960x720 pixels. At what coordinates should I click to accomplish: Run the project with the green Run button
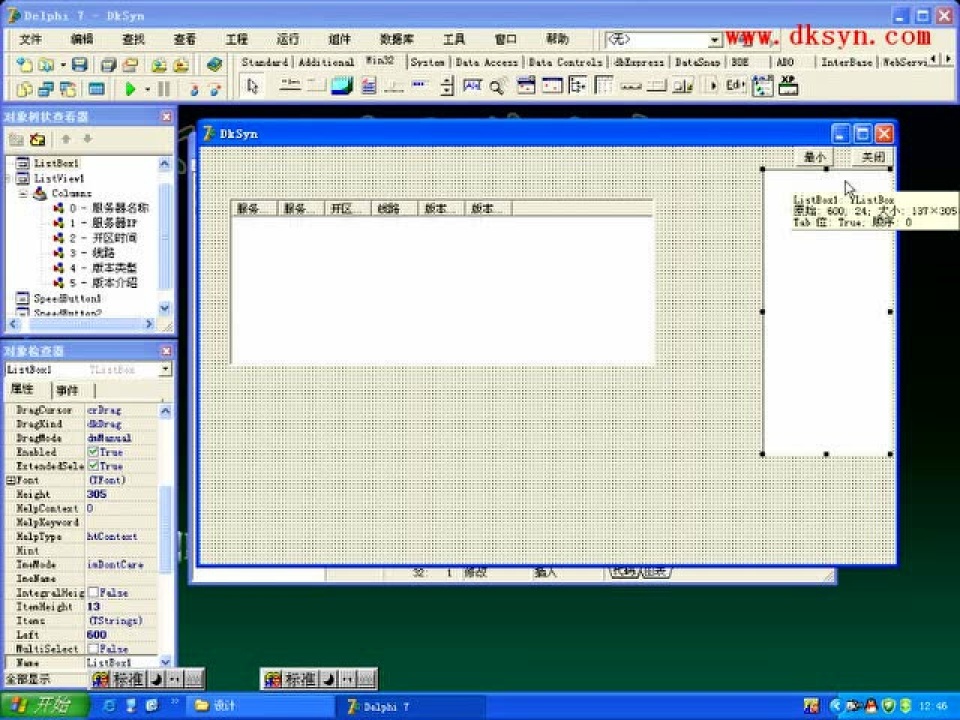pos(131,88)
